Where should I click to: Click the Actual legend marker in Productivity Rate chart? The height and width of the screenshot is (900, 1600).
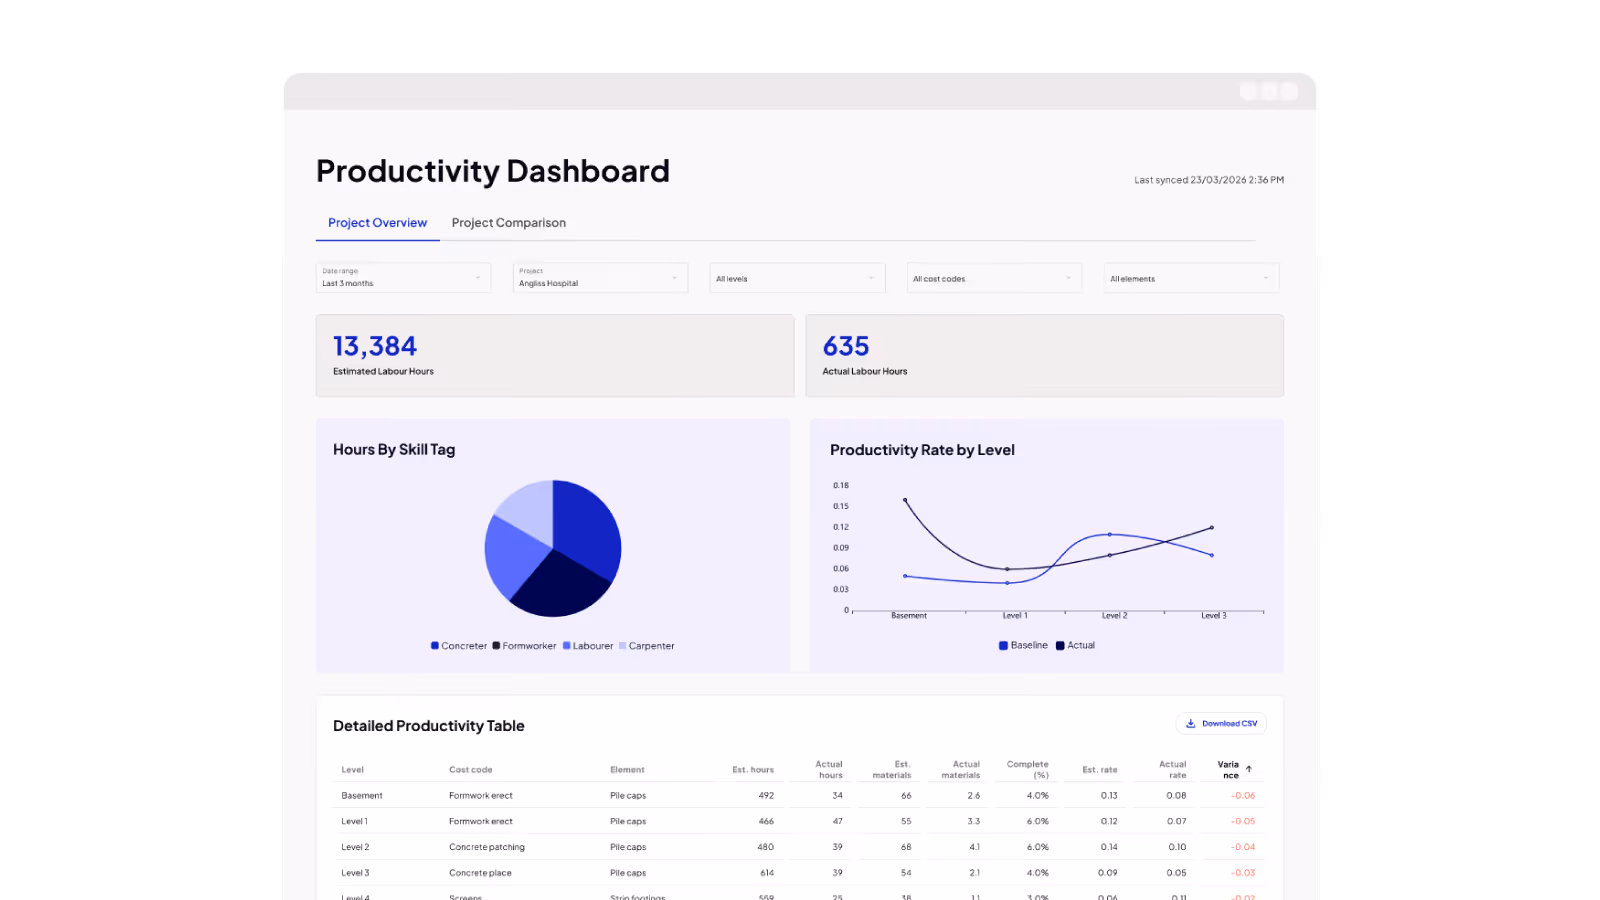1060,645
